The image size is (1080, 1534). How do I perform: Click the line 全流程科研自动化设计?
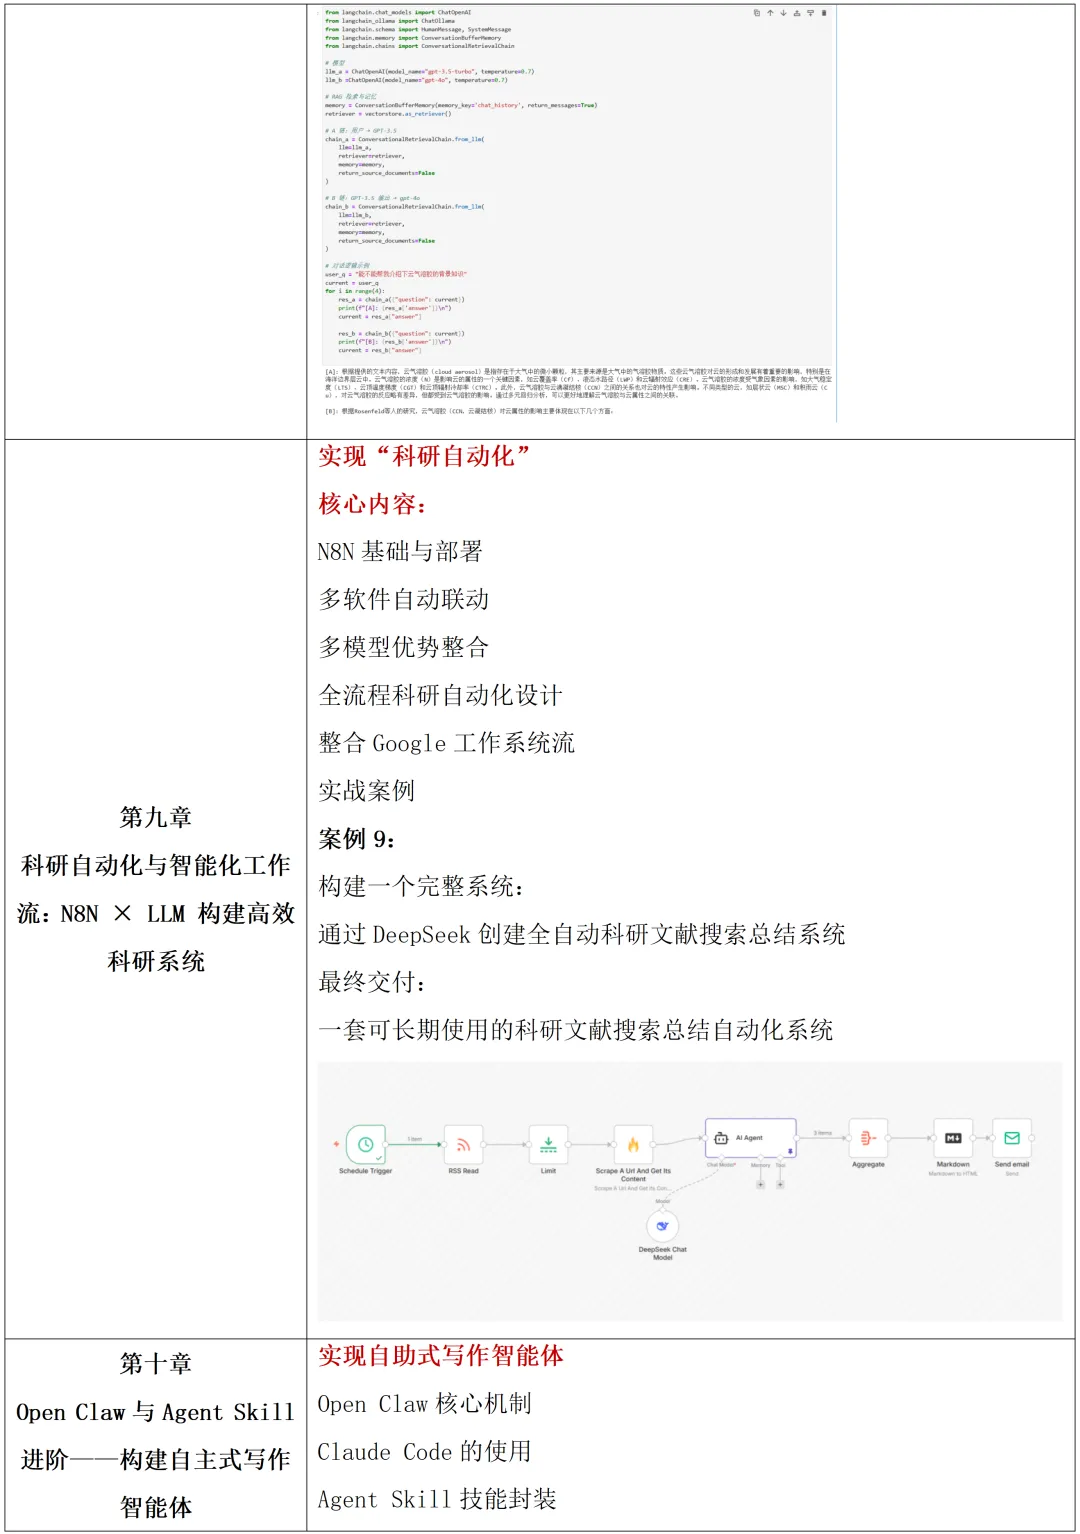click(440, 695)
